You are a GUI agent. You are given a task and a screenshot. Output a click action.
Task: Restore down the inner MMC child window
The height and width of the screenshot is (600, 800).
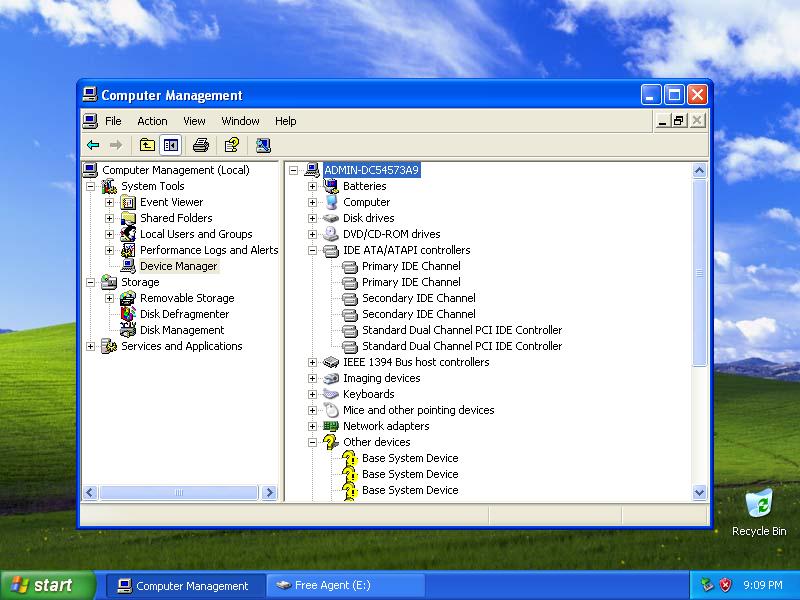click(679, 121)
